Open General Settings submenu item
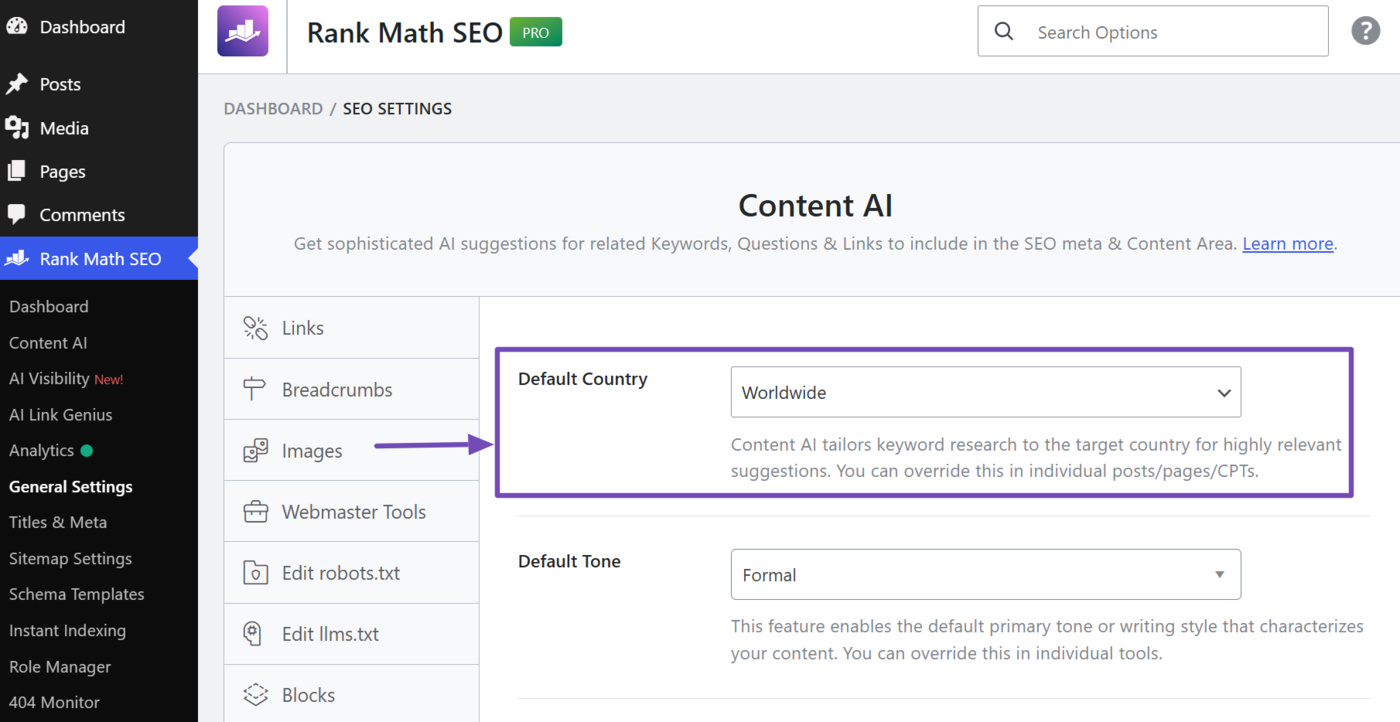This screenshot has width=1400, height=722. click(x=71, y=486)
